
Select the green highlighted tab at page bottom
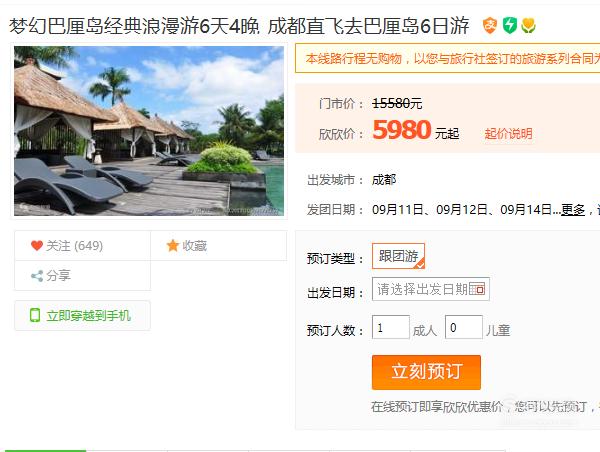click(x=45, y=450)
